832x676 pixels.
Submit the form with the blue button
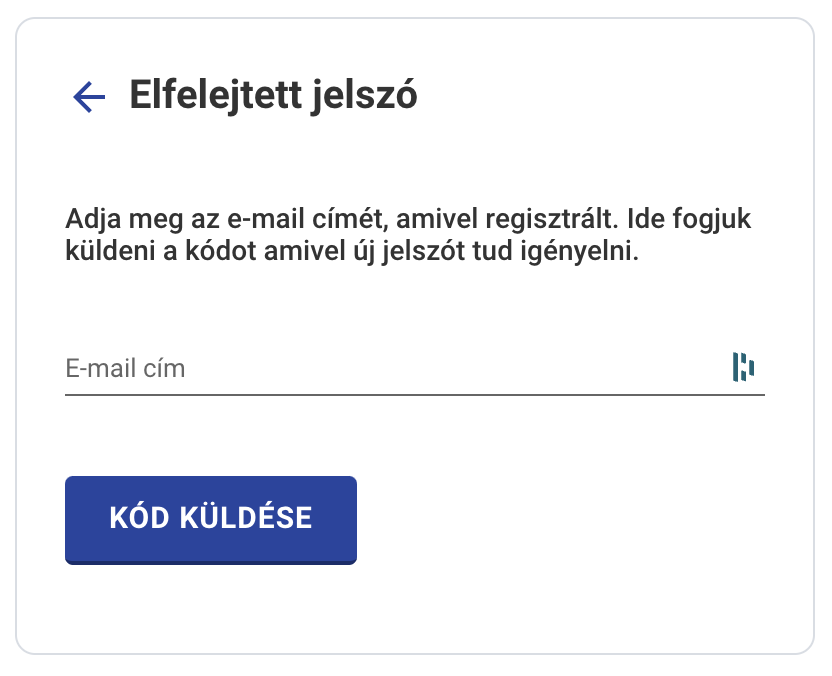210,518
